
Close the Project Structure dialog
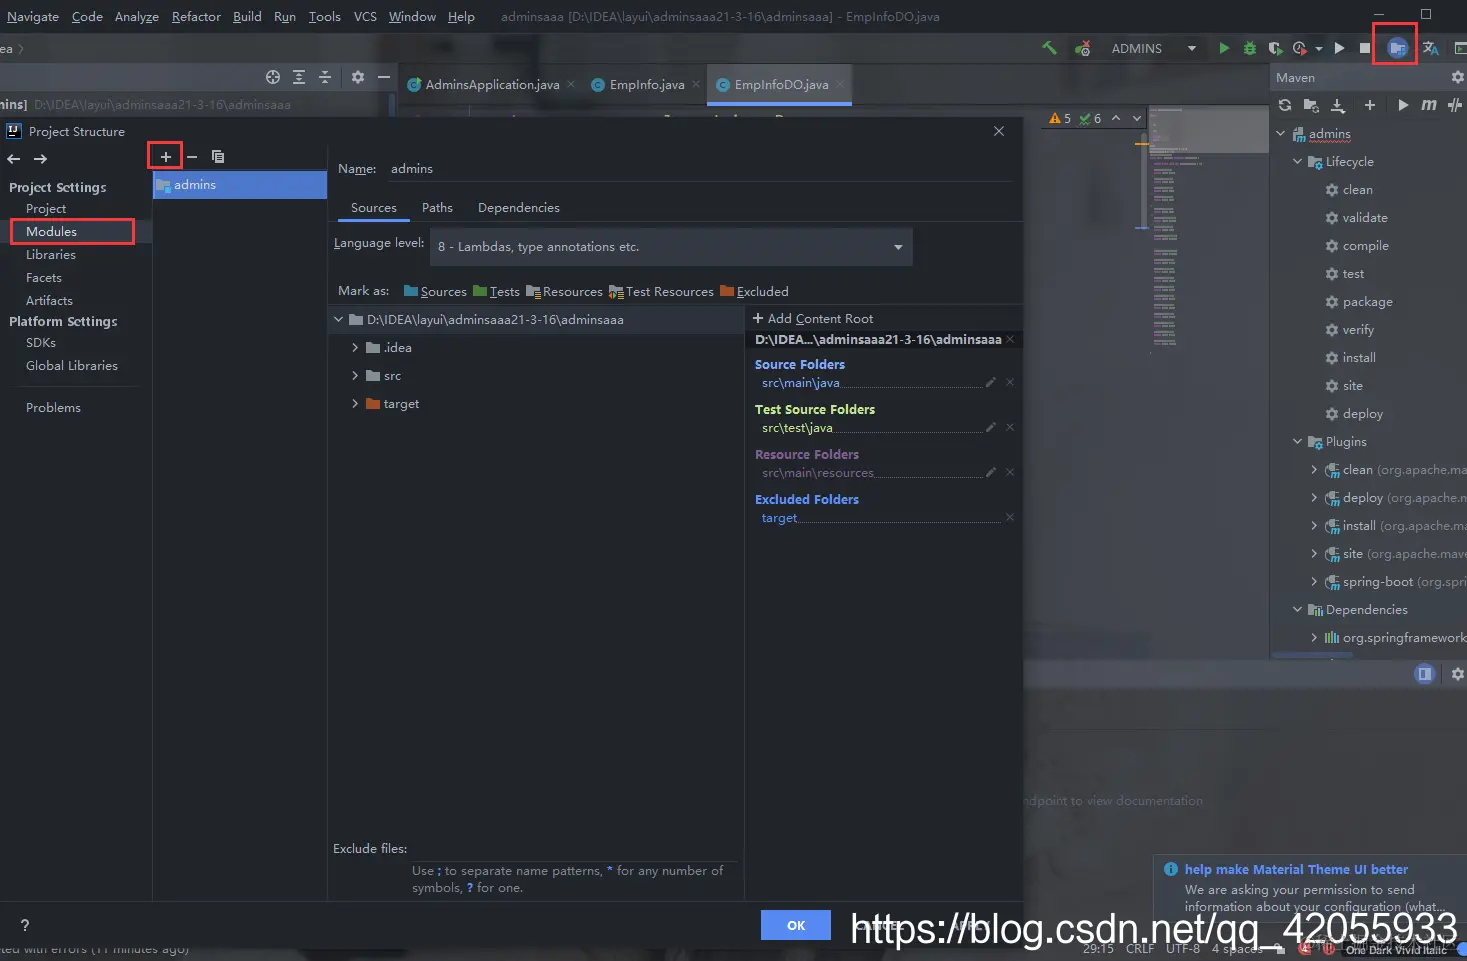pos(998,131)
